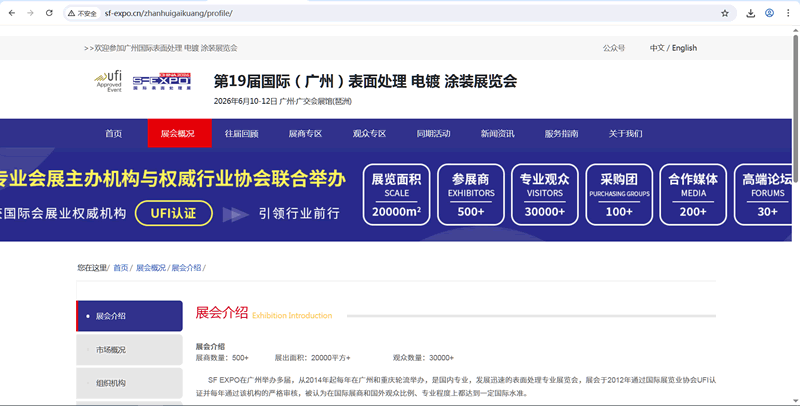Bookmark this page with star icon

tap(725, 13)
